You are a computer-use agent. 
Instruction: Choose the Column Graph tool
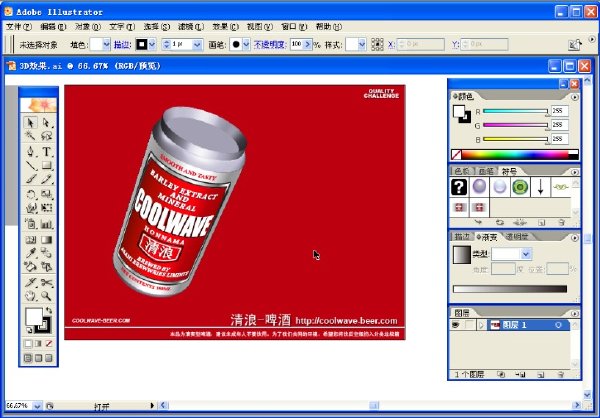pyautogui.click(x=46, y=224)
